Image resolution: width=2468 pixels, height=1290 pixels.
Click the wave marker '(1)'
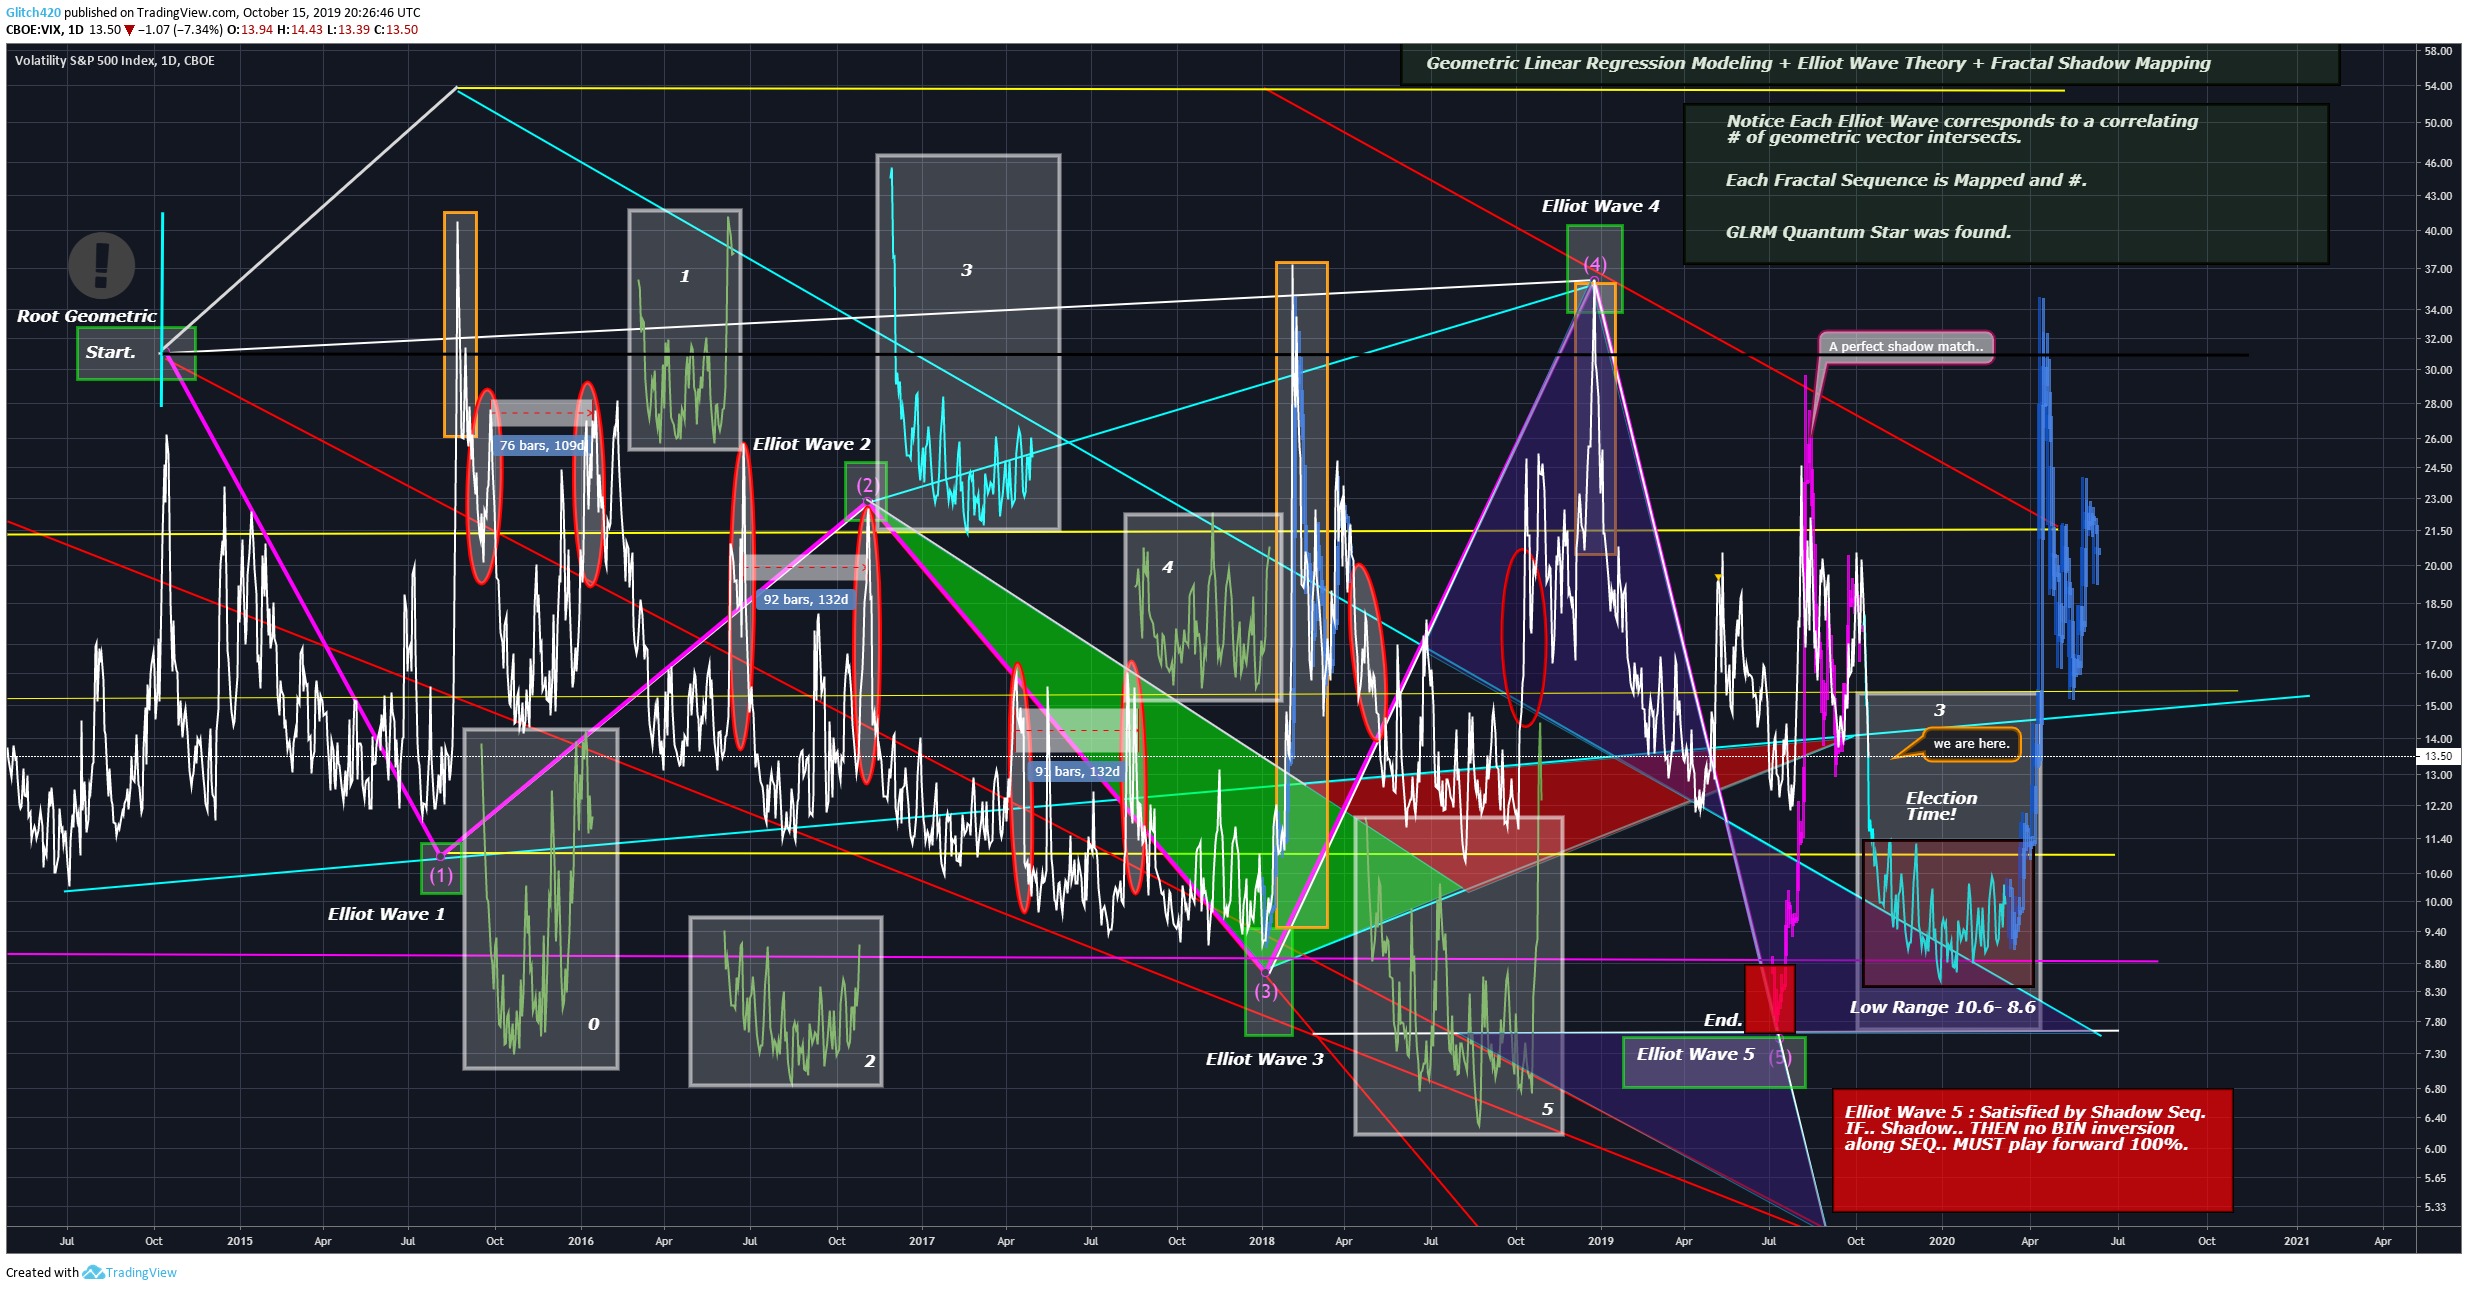point(441,875)
